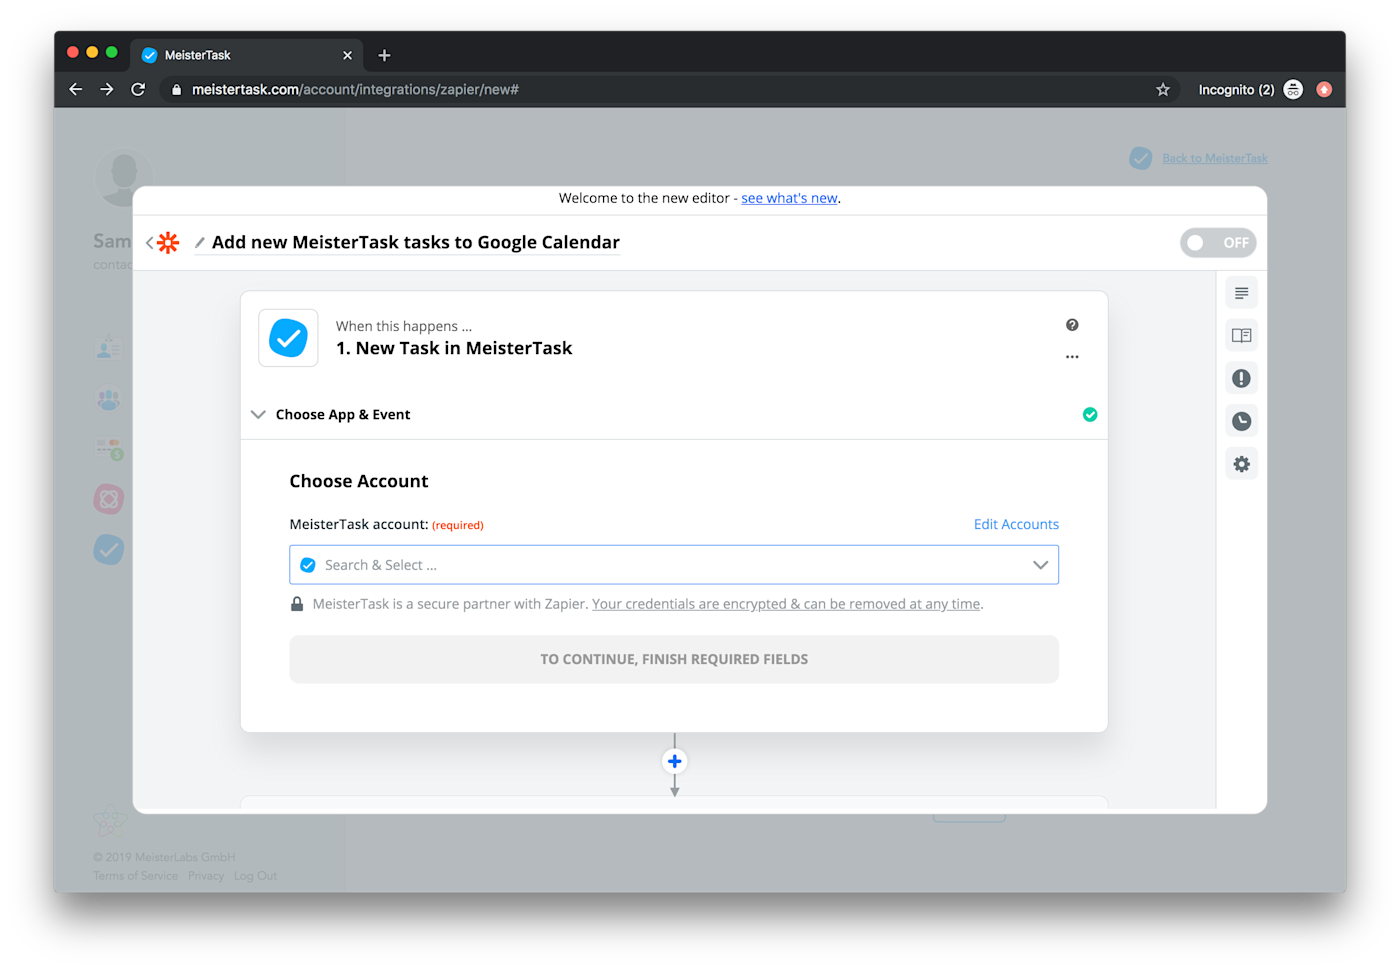The image size is (1400, 970).
Task: Open the clock task history icon
Action: [1241, 422]
